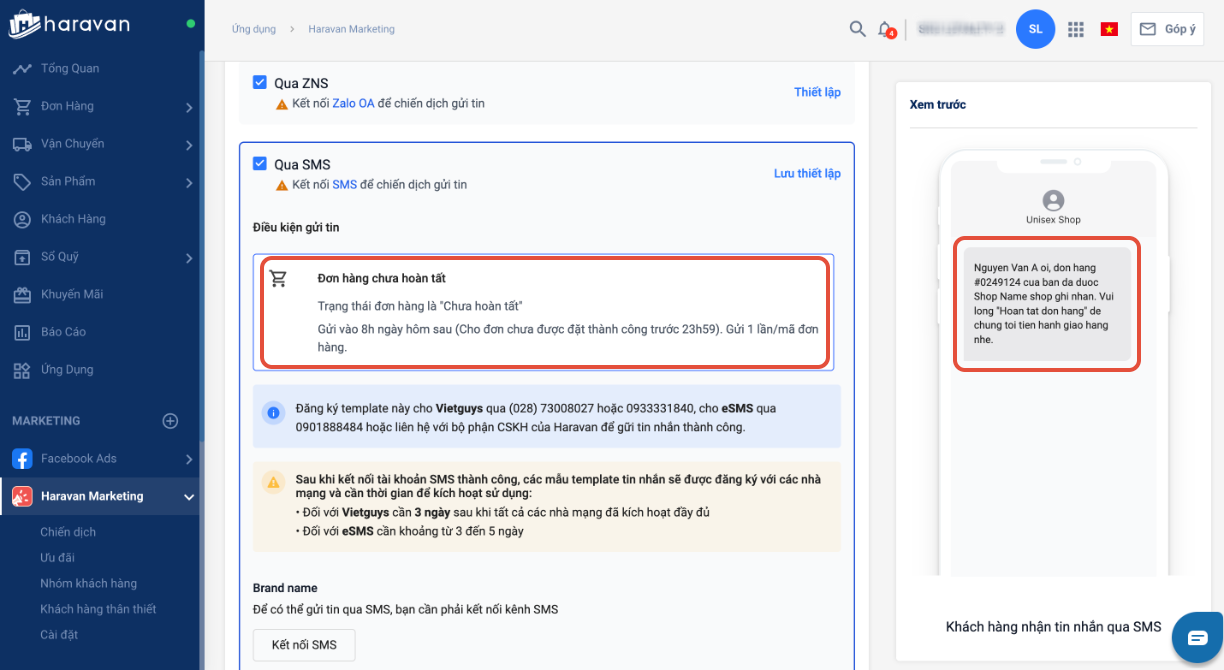The image size is (1224, 670).
Task: Select the Đơn hàng chưa hoàn tất condition
Action: [544, 312]
